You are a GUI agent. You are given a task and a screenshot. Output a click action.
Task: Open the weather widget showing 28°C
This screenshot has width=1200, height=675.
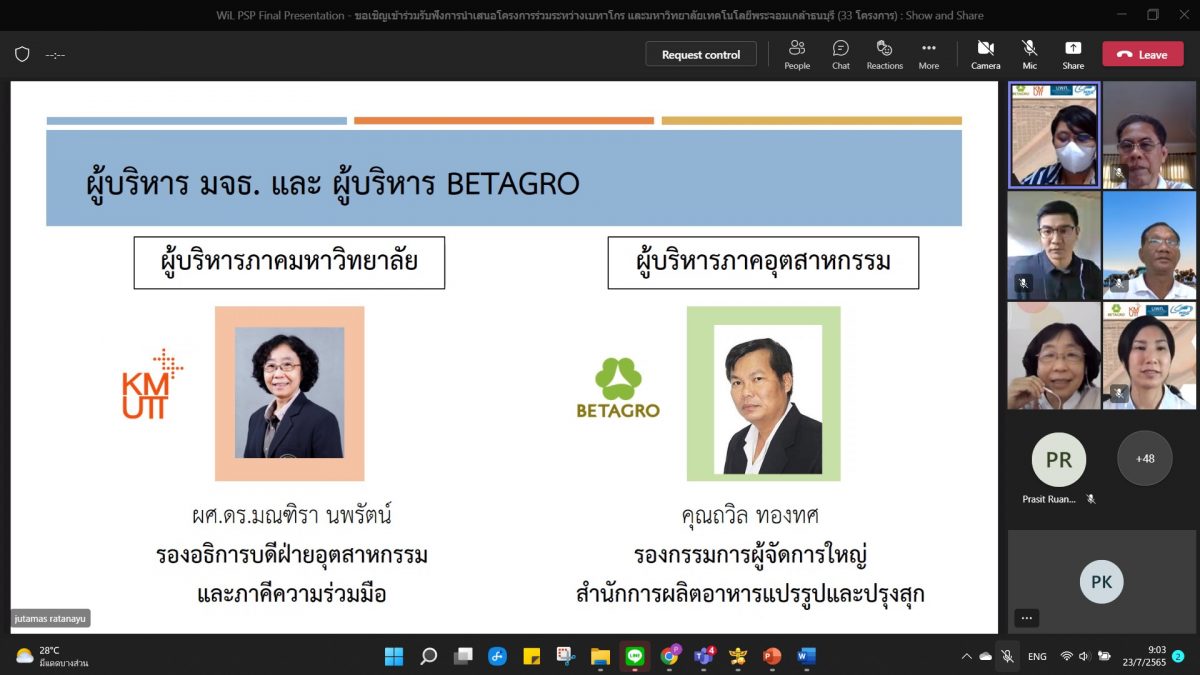click(x=51, y=656)
